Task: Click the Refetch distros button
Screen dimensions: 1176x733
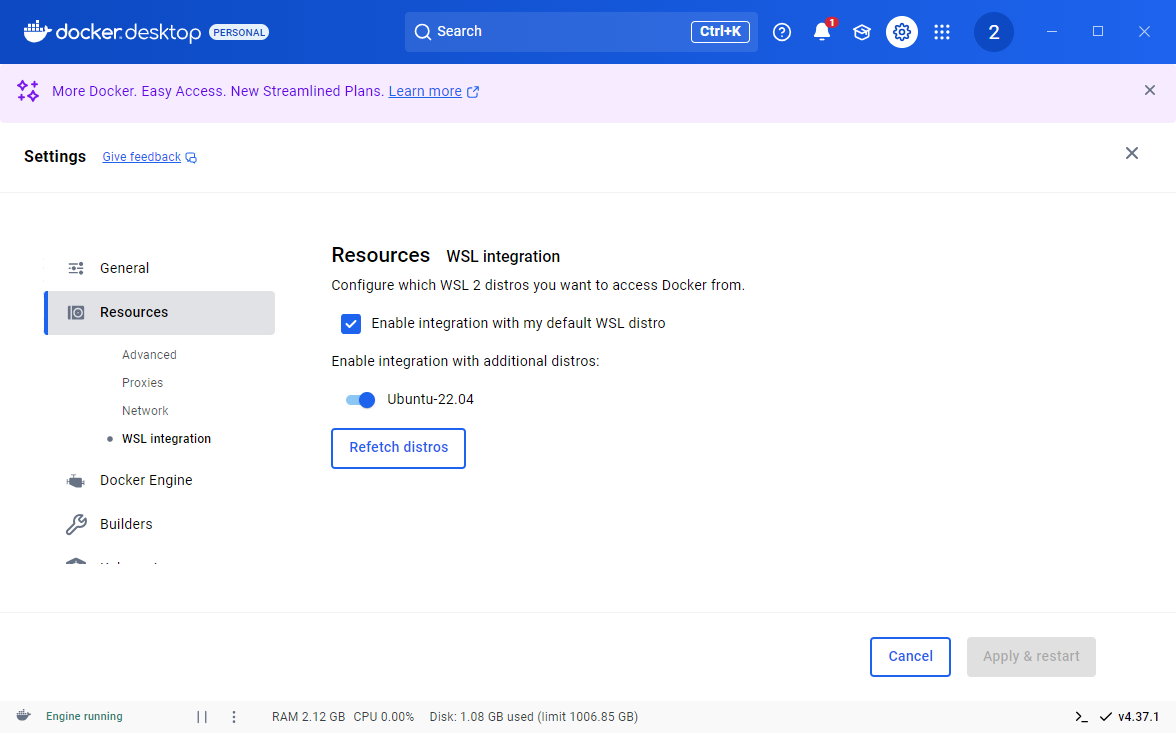Action: 398,449
